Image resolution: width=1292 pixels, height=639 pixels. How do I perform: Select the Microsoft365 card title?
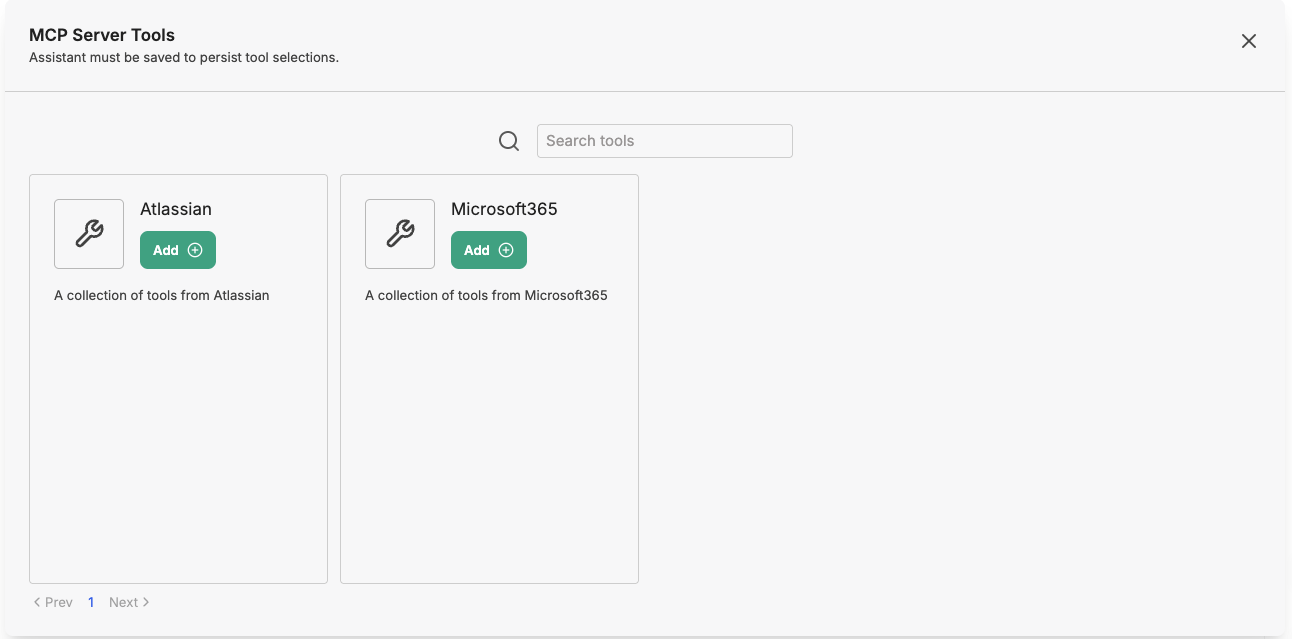point(504,209)
